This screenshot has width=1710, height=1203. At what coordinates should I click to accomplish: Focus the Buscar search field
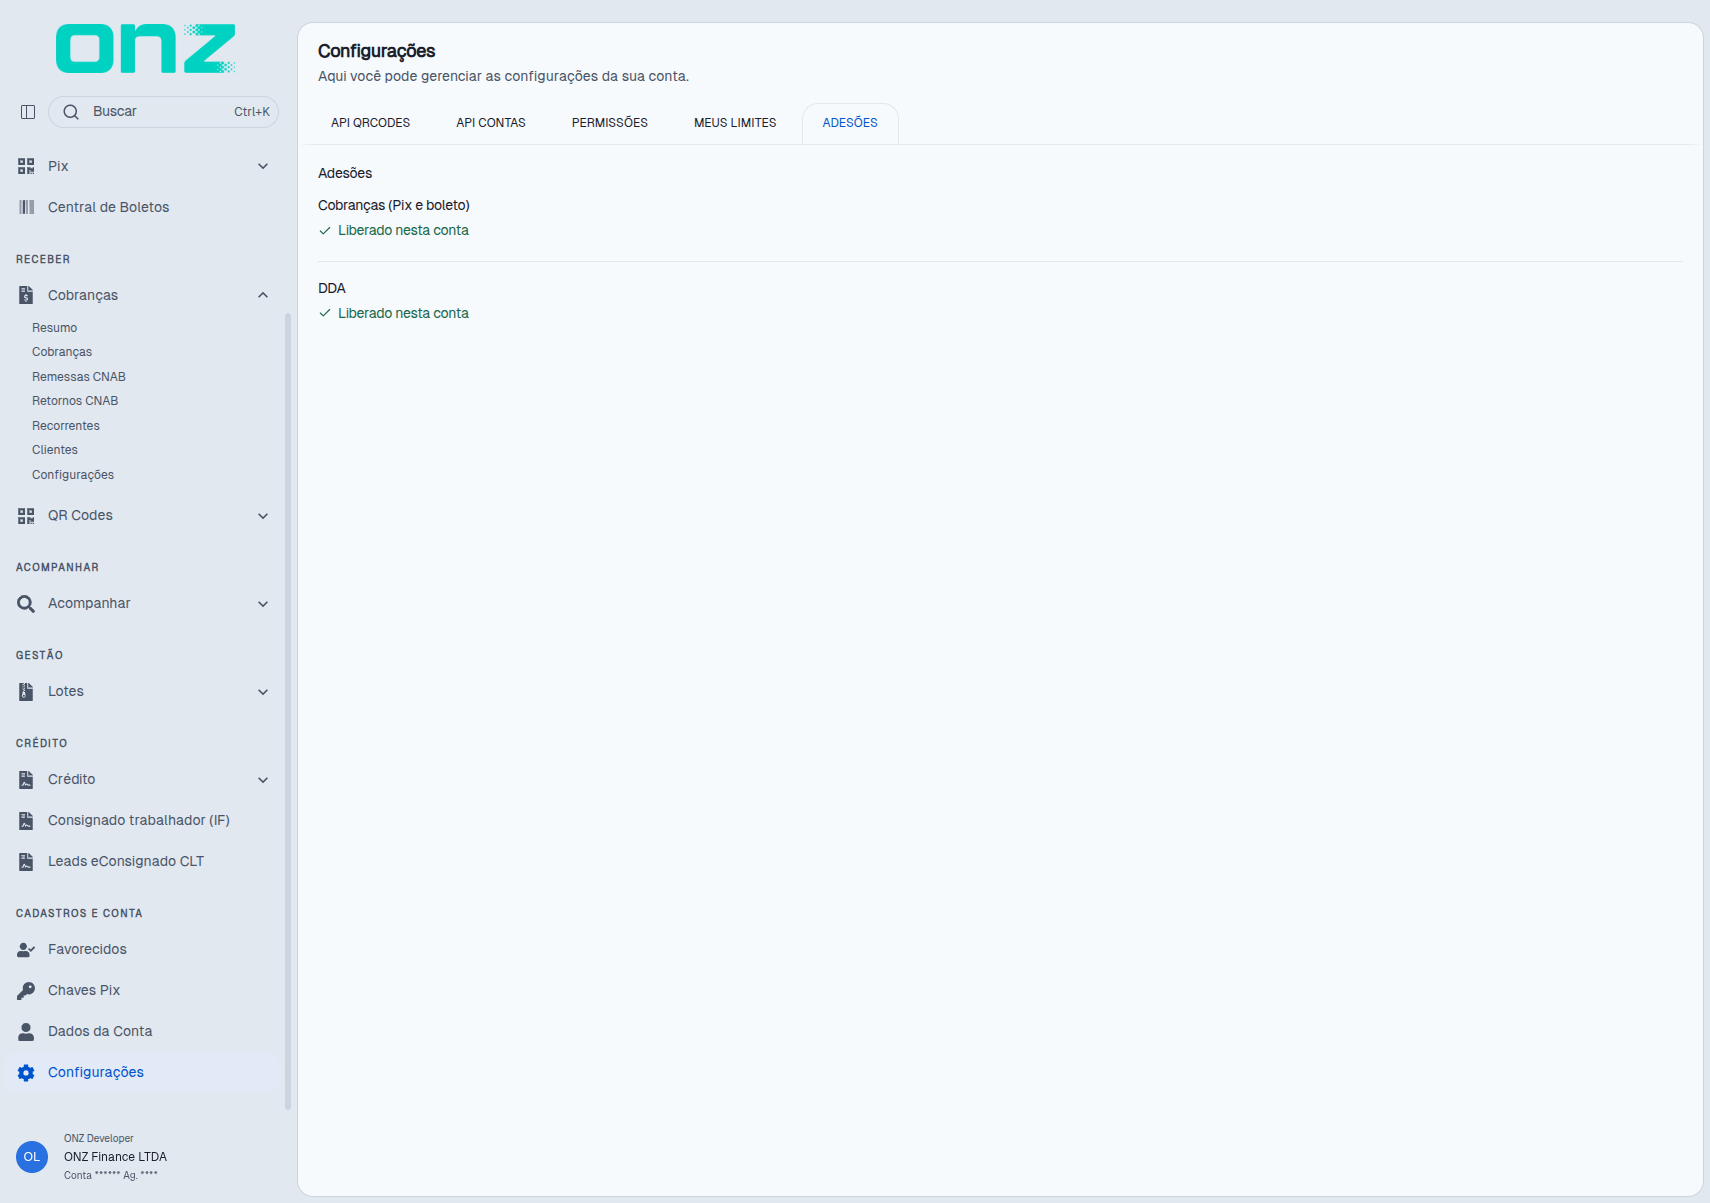[x=164, y=112]
